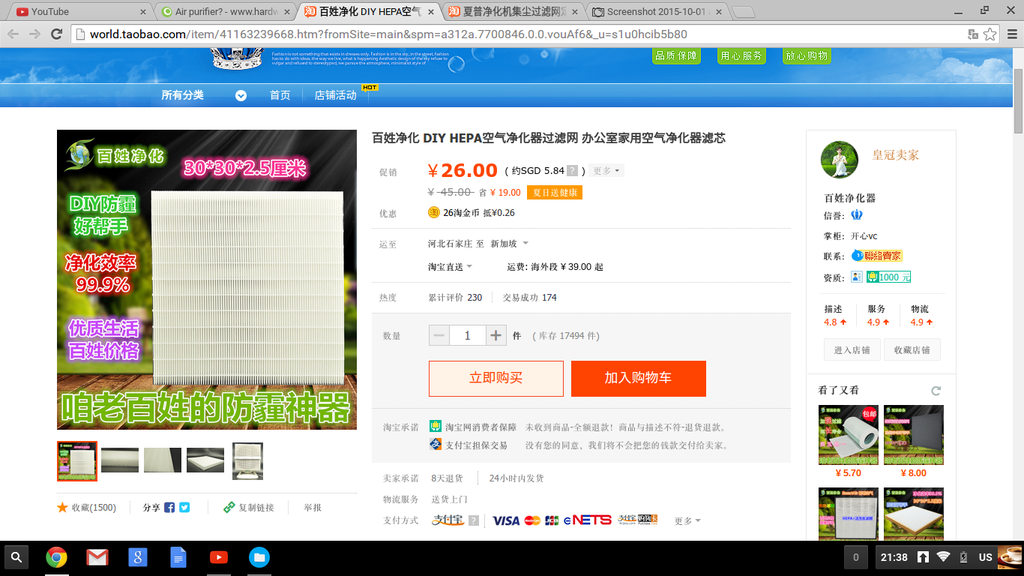Click the VISA payment method icon

506,519
